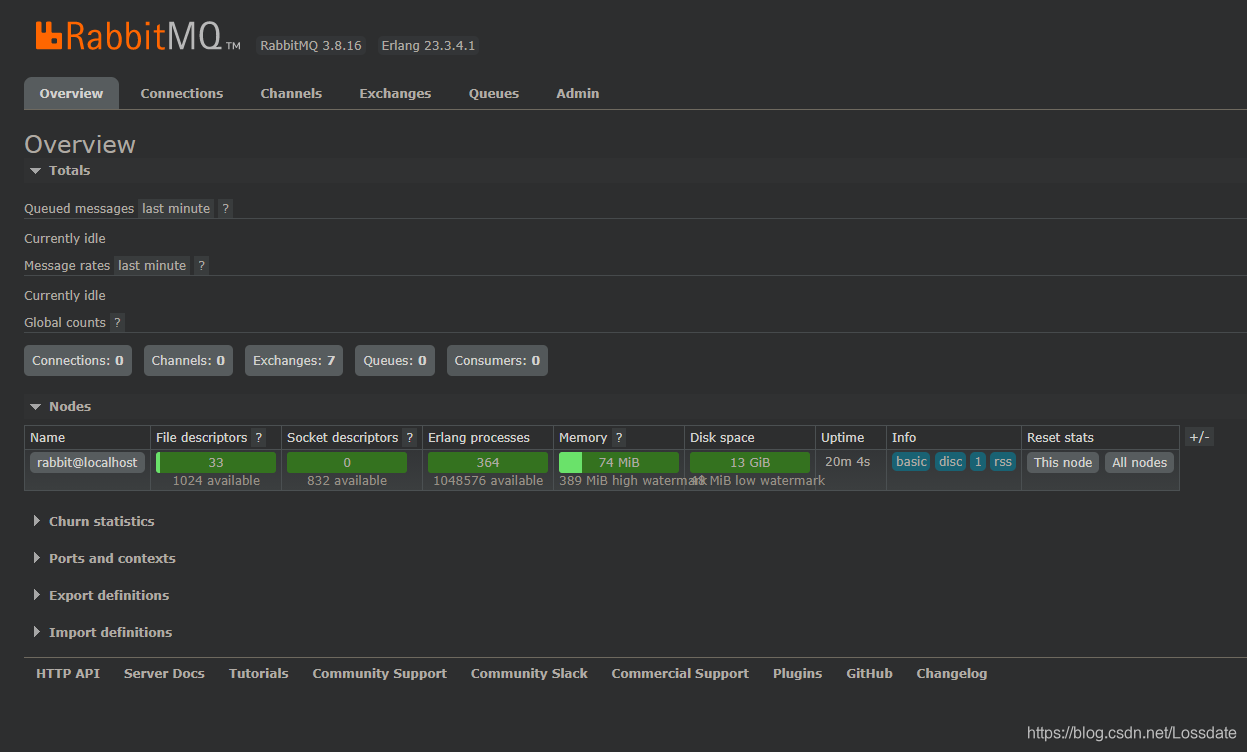Viewport: 1247px width, 752px height.
Task: Click the rss info tag
Action: pyautogui.click(x=1003, y=462)
